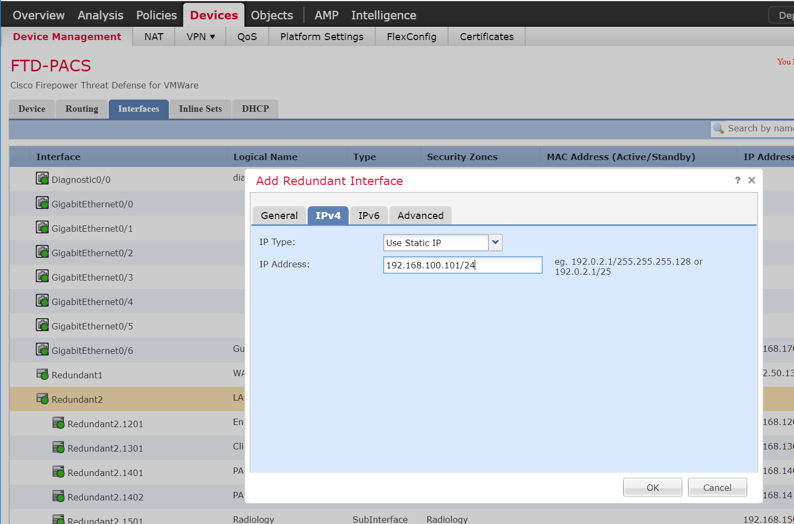This screenshot has height=524, width=794.
Task: Switch to the Device tab
Action: pyautogui.click(x=32, y=109)
